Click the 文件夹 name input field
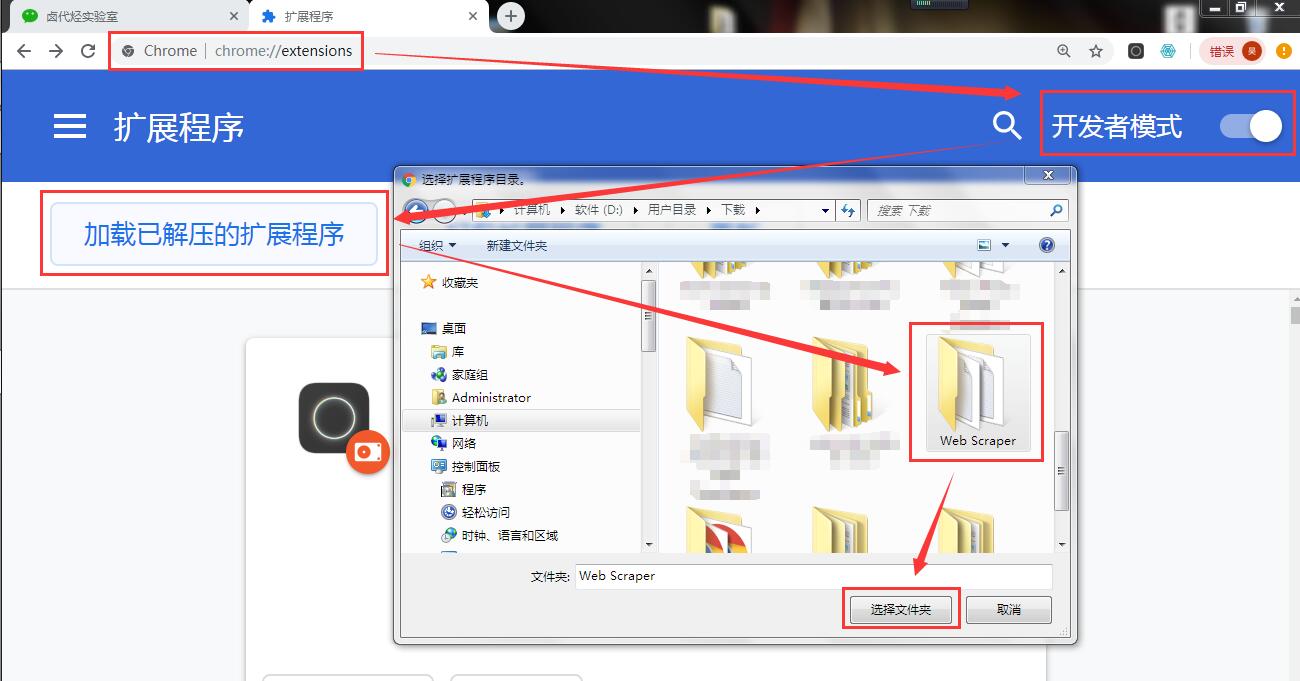The image size is (1300, 681). [814, 576]
